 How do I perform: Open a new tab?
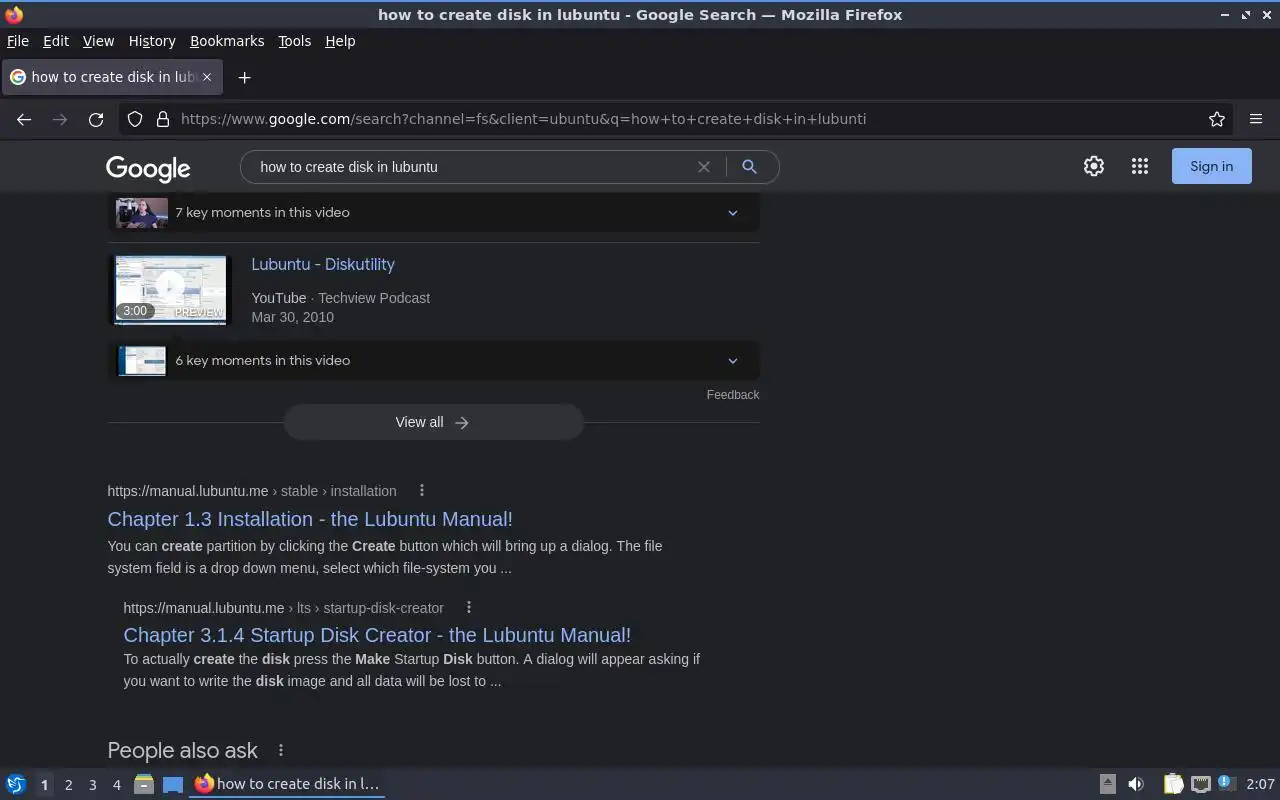244,77
